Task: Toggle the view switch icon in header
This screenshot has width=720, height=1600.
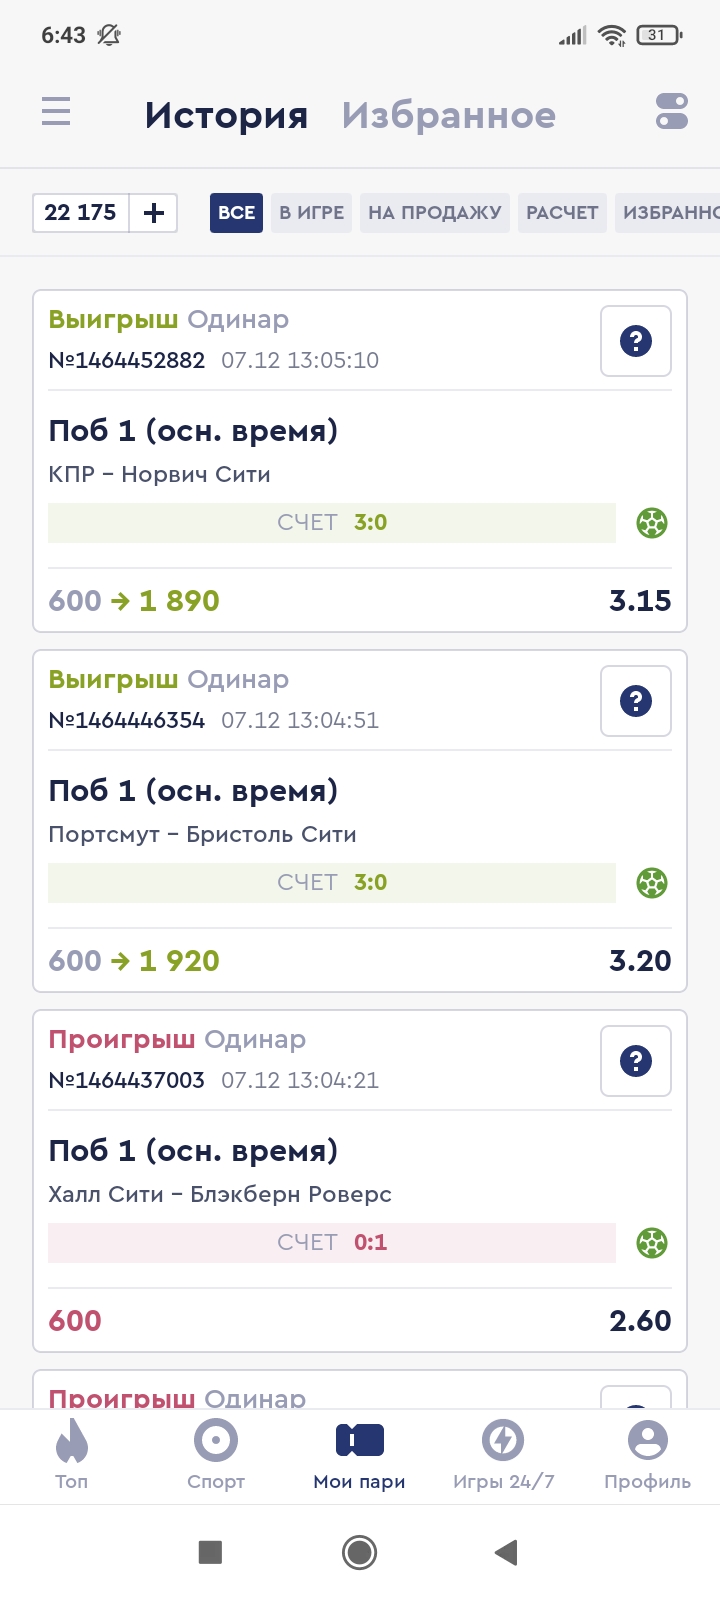Action: tap(671, 111)
